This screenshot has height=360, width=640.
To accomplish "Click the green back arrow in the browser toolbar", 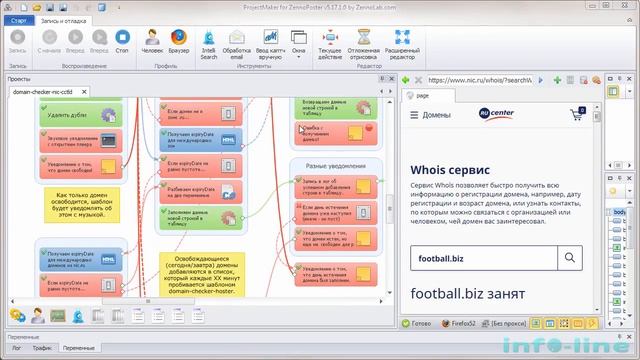I will point(406,80).
